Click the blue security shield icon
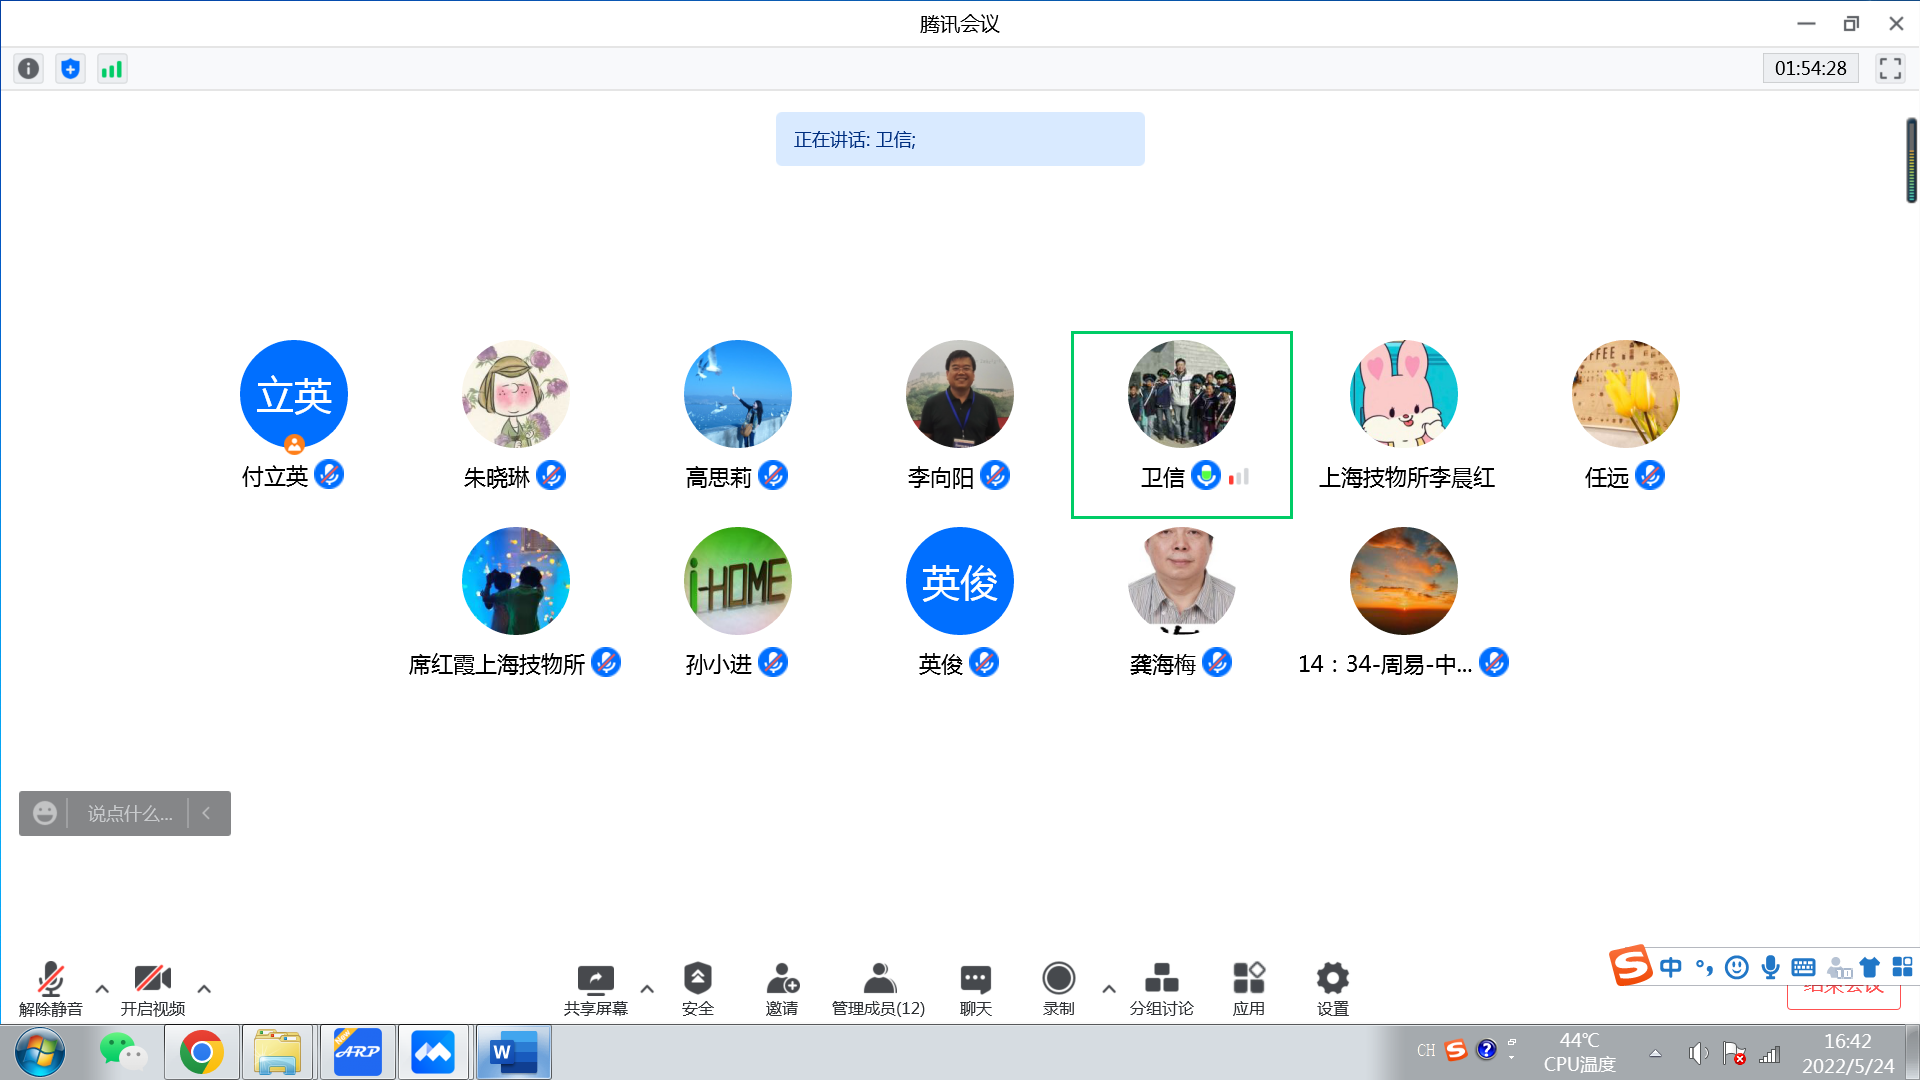The image size is (1920, 1080). coord(70,69)
